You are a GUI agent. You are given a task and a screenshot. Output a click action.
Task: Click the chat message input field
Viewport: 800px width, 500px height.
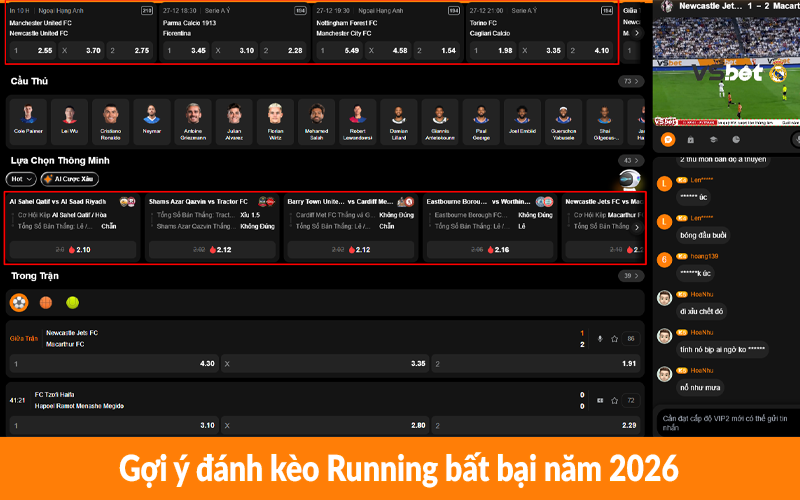point(730,423)
